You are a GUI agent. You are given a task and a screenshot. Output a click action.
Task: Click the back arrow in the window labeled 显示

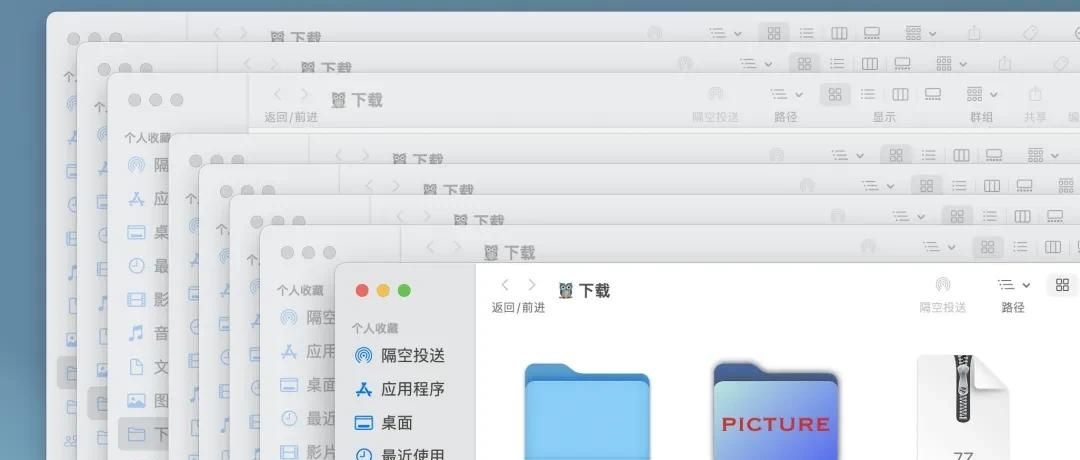(277, 95)
